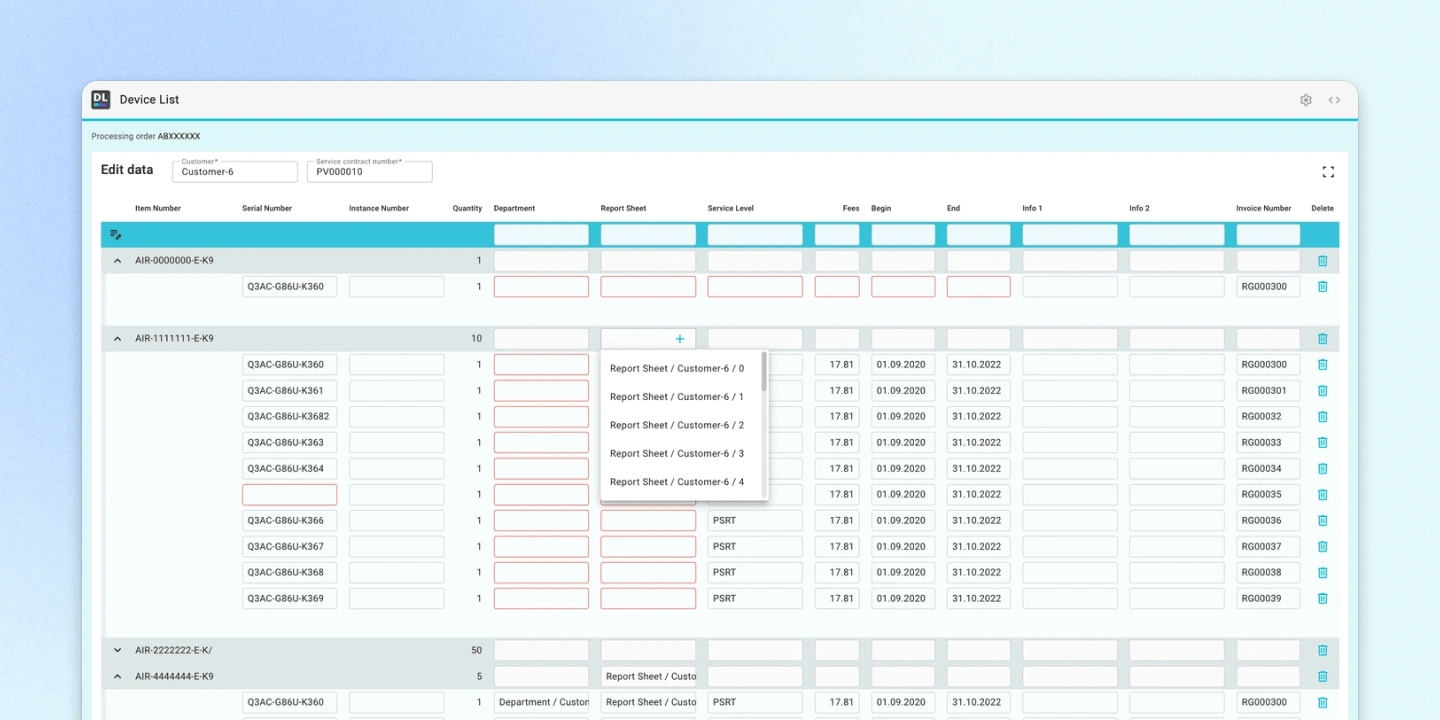Delete row with invoice RG00039
Screen dimensions: 1440x720
pyautogui.click(x=1322, y=599)
